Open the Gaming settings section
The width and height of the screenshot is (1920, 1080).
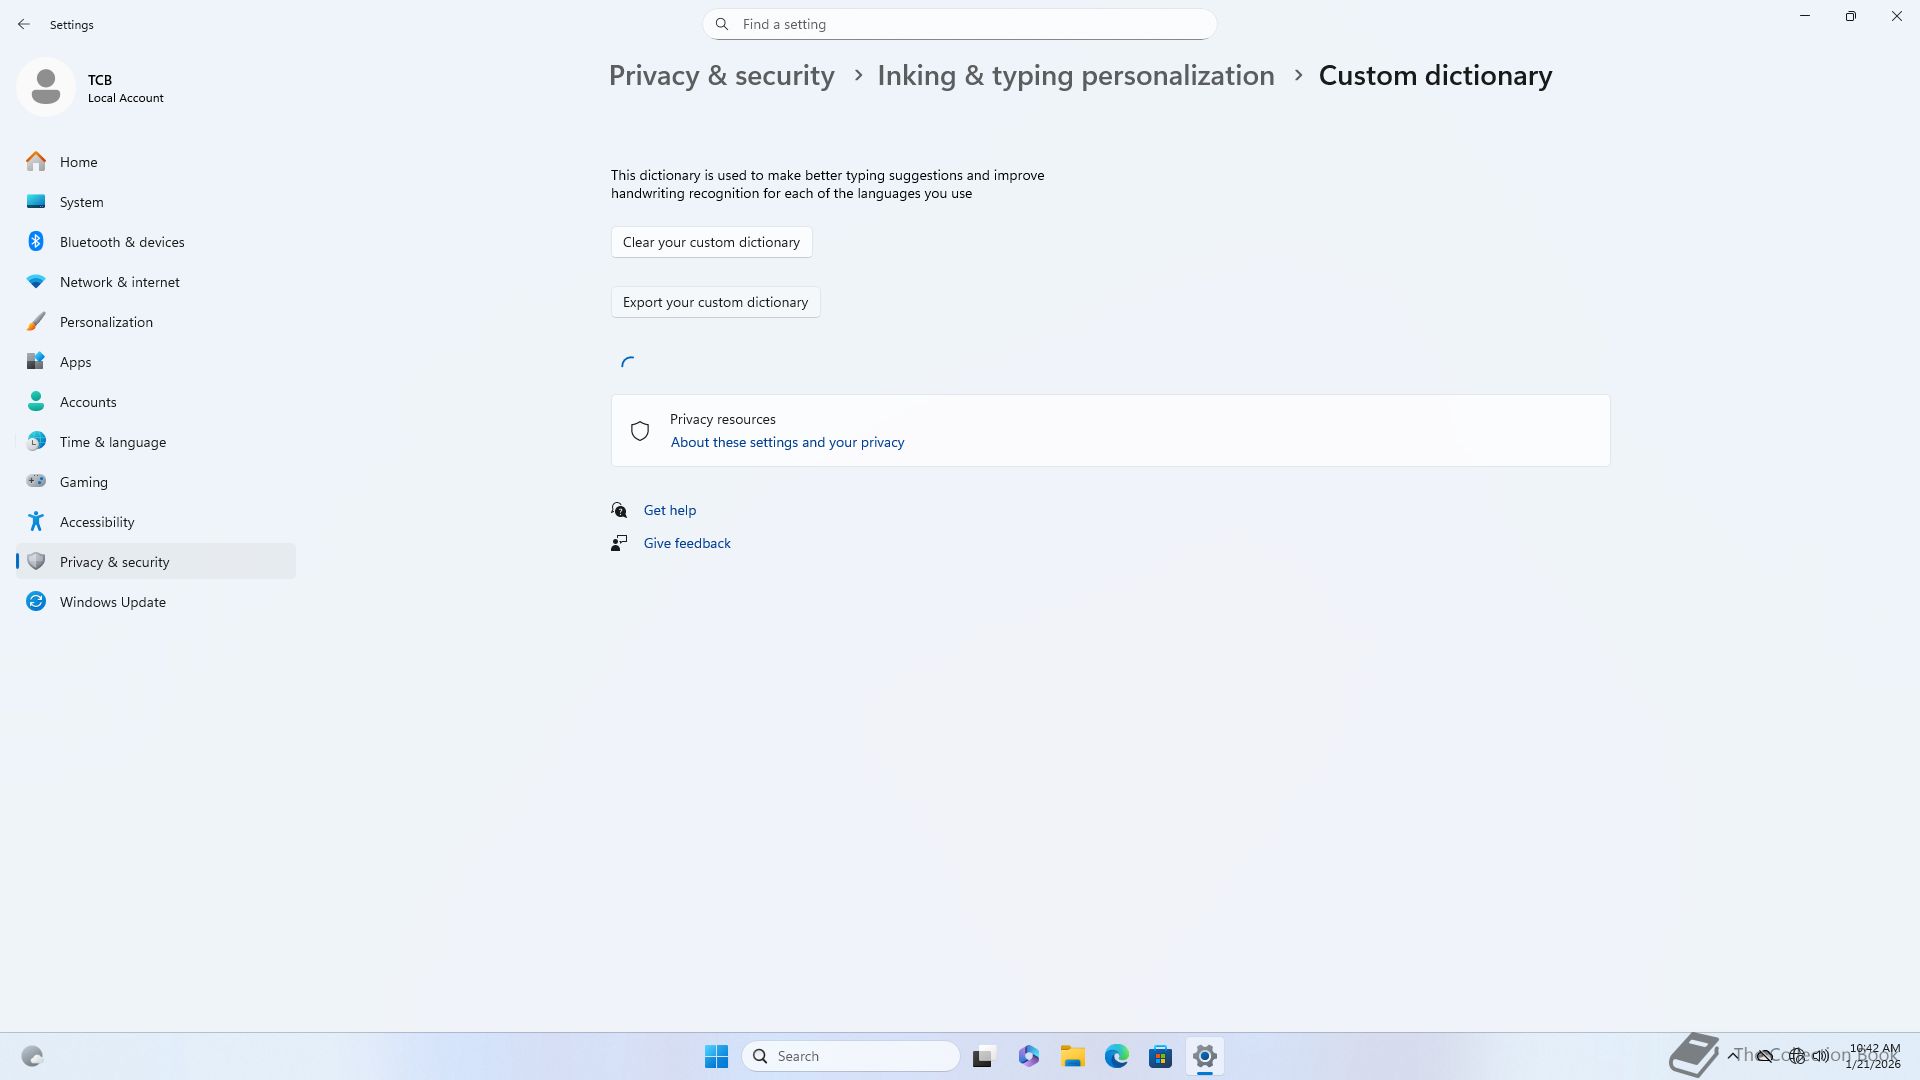(x=83, y=482)
